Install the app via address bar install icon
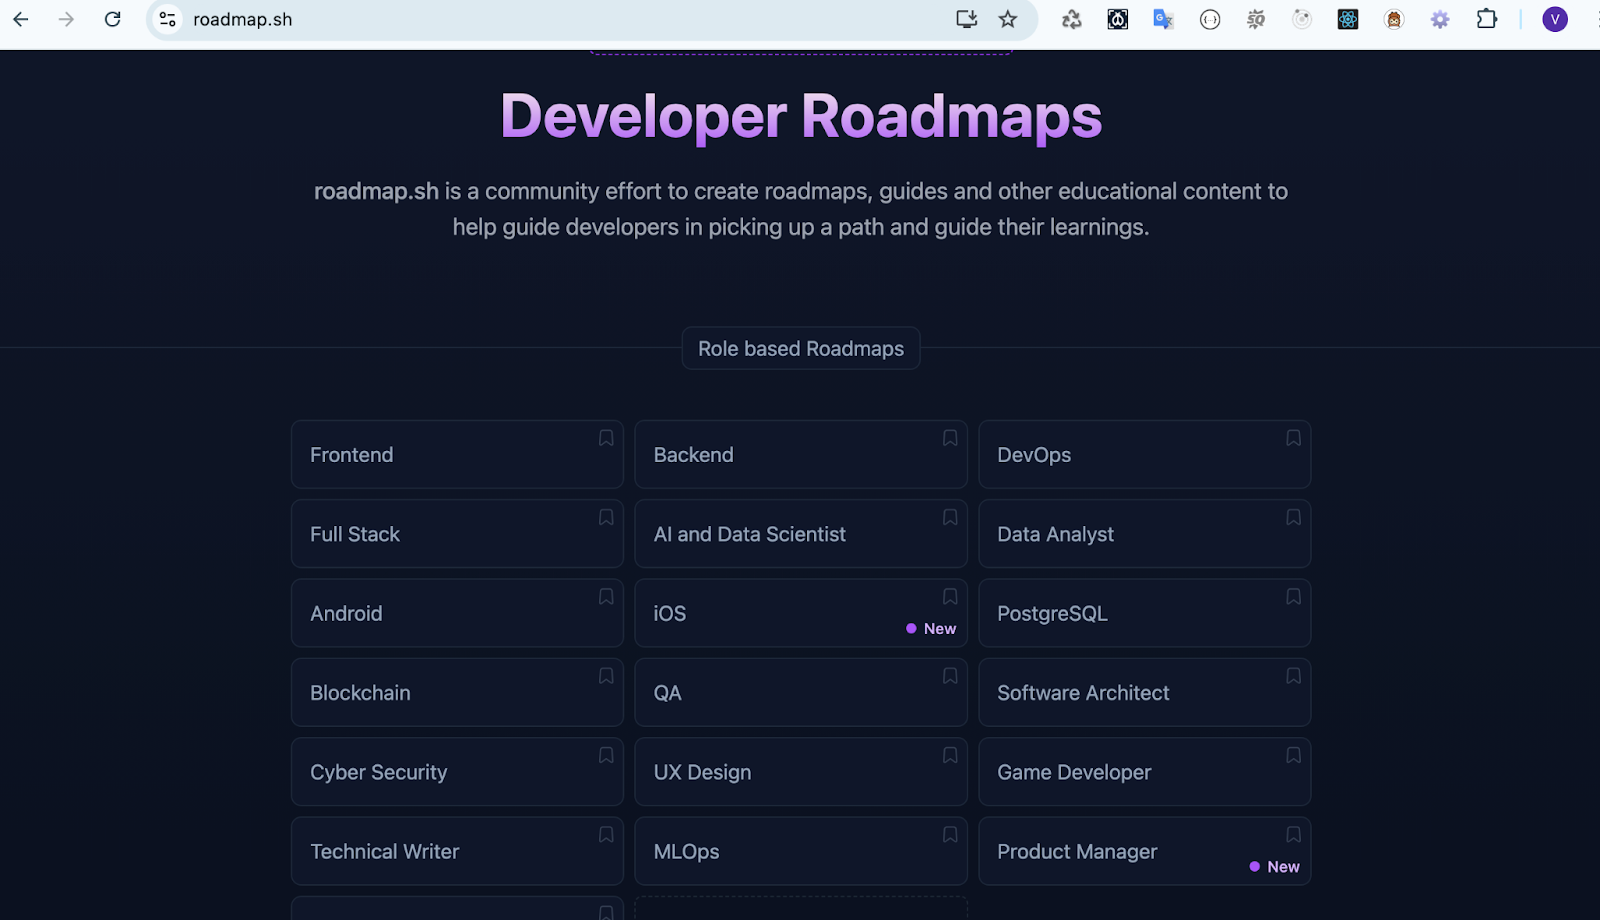This screenshot has width=1600, height=920. pos(966,19)
